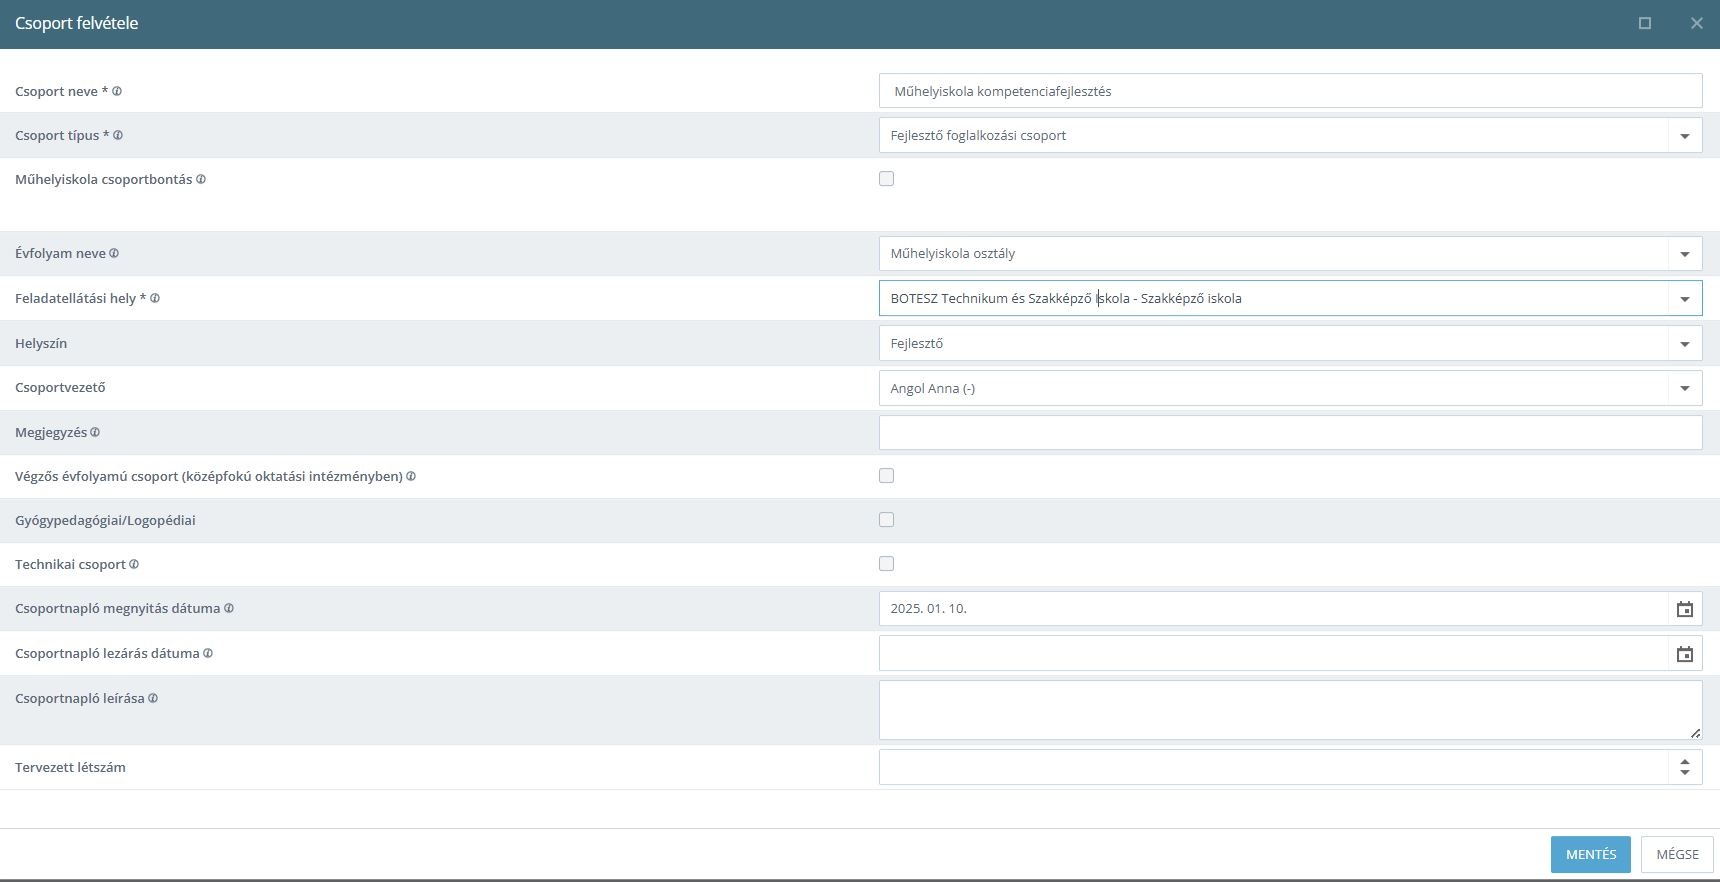Click the Csoportnapló leírása textarea
Viewport: 1720px width, 882px height.
tap(1290, 710)
